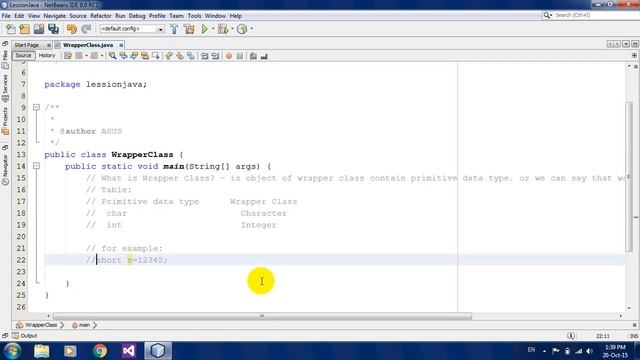Click the Find Selection magnifier icon

[x=112, y=56]
